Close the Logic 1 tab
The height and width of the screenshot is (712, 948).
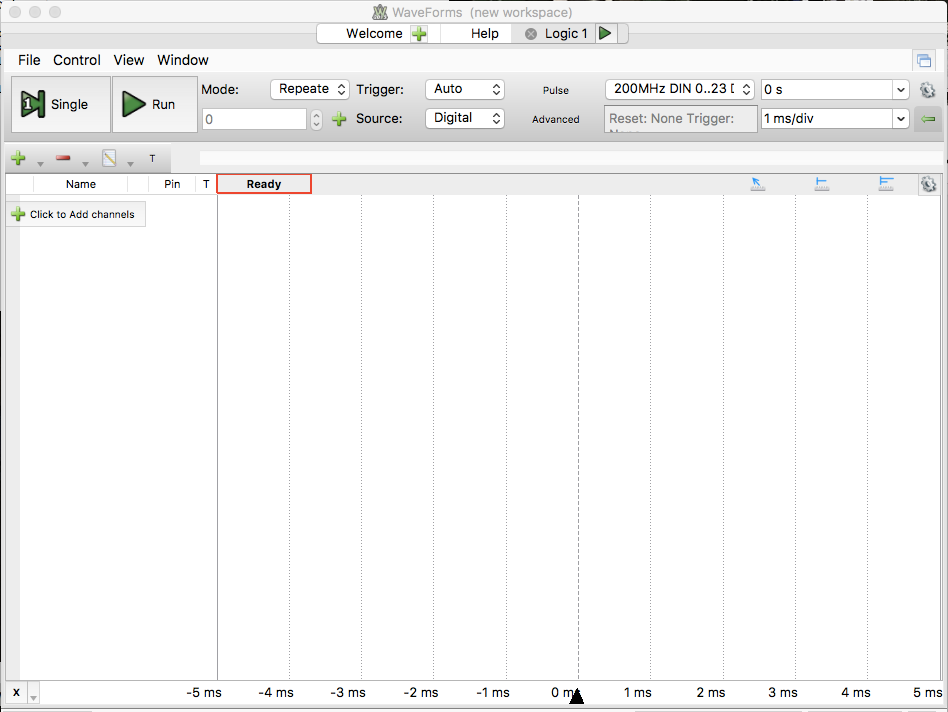[x=531, y=34]
